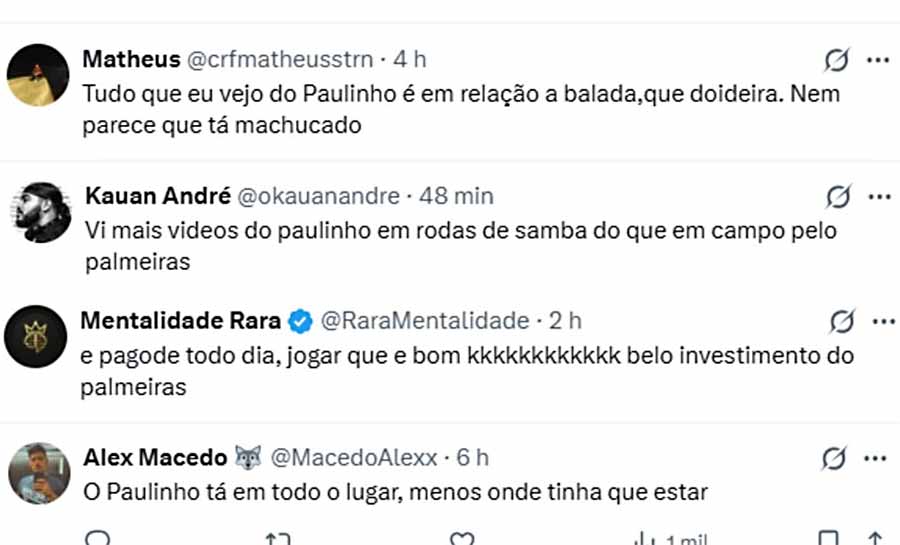Viewport: 900px width, 545px height.
Task: Click the Grok icon on Matheus's tweet
Action: pyautogui.click(x=836, y=61)
